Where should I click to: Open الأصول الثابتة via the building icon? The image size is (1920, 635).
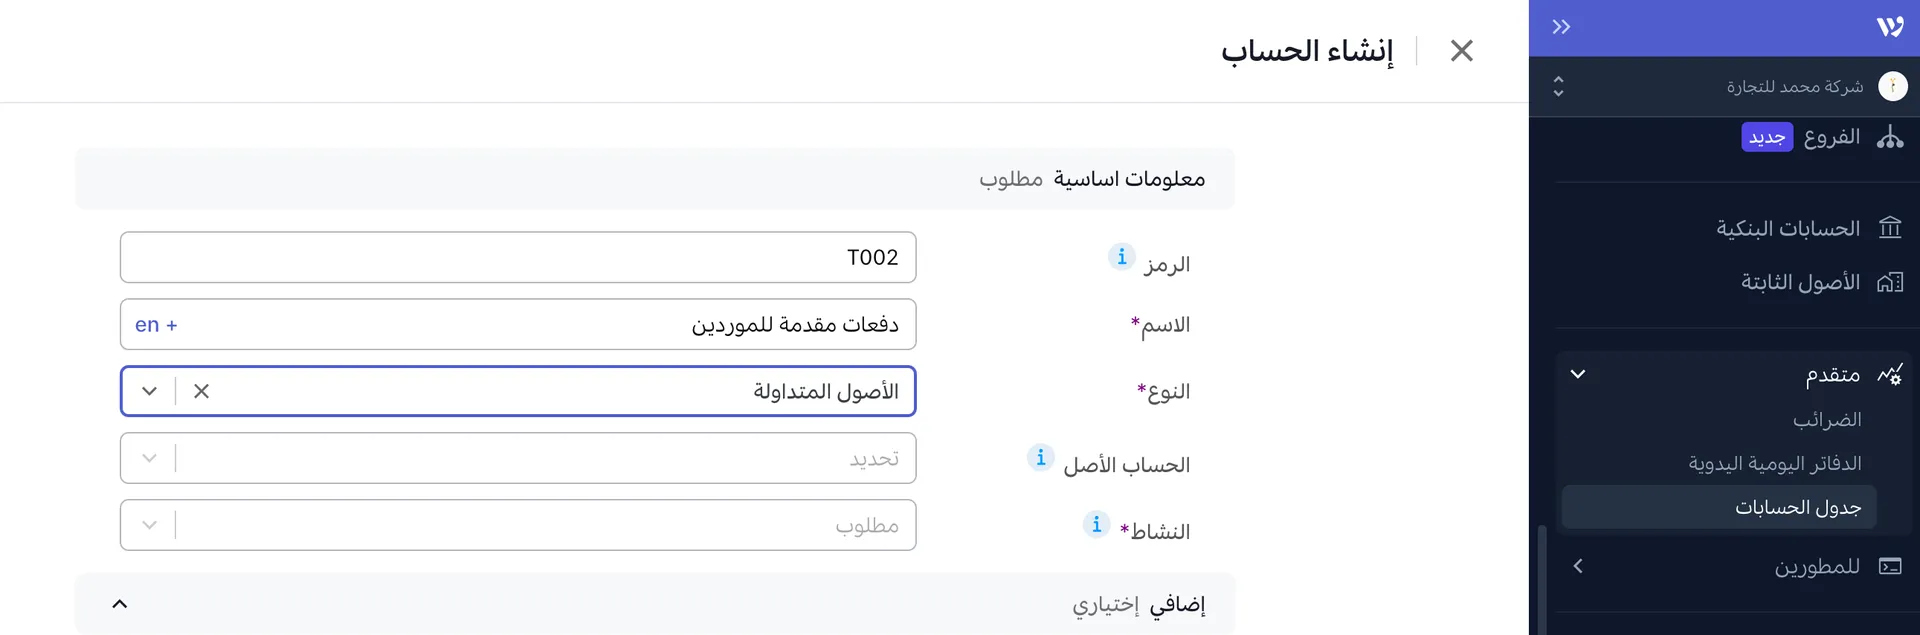(x=1890, y=282)
